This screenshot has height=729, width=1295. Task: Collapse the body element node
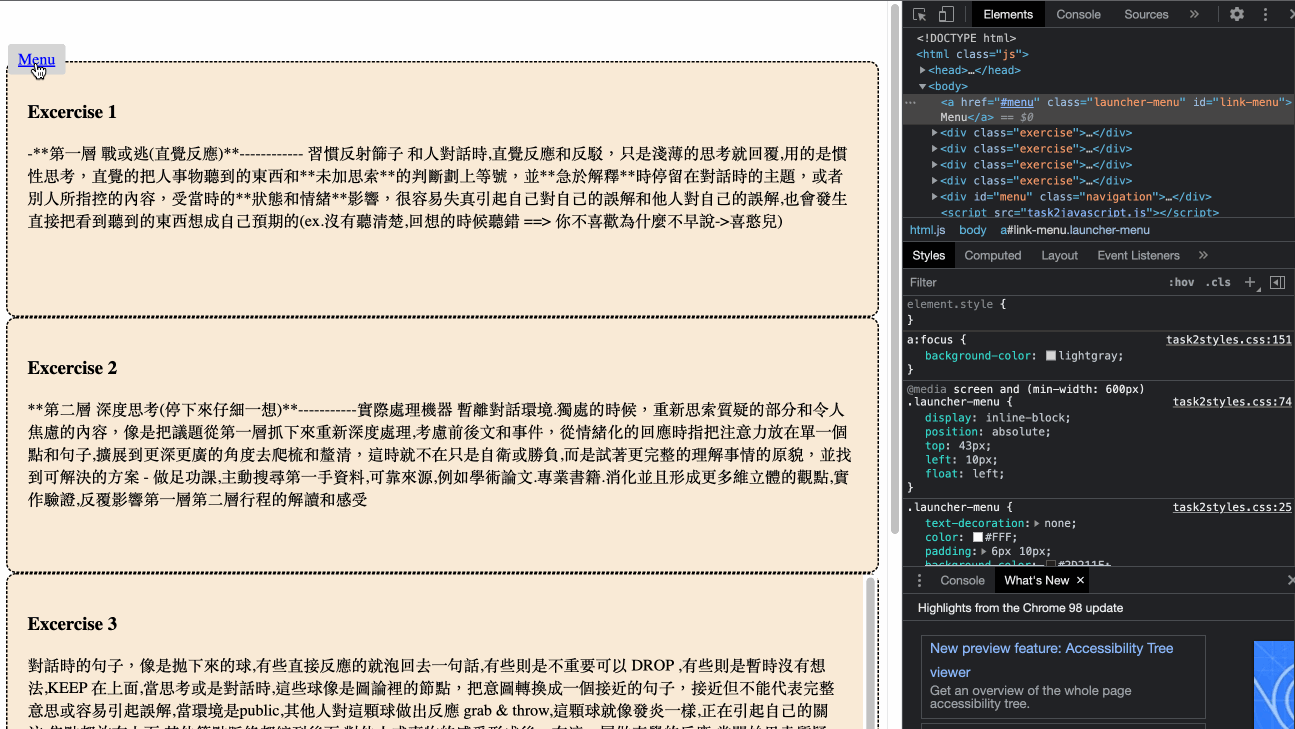[923, 86]
